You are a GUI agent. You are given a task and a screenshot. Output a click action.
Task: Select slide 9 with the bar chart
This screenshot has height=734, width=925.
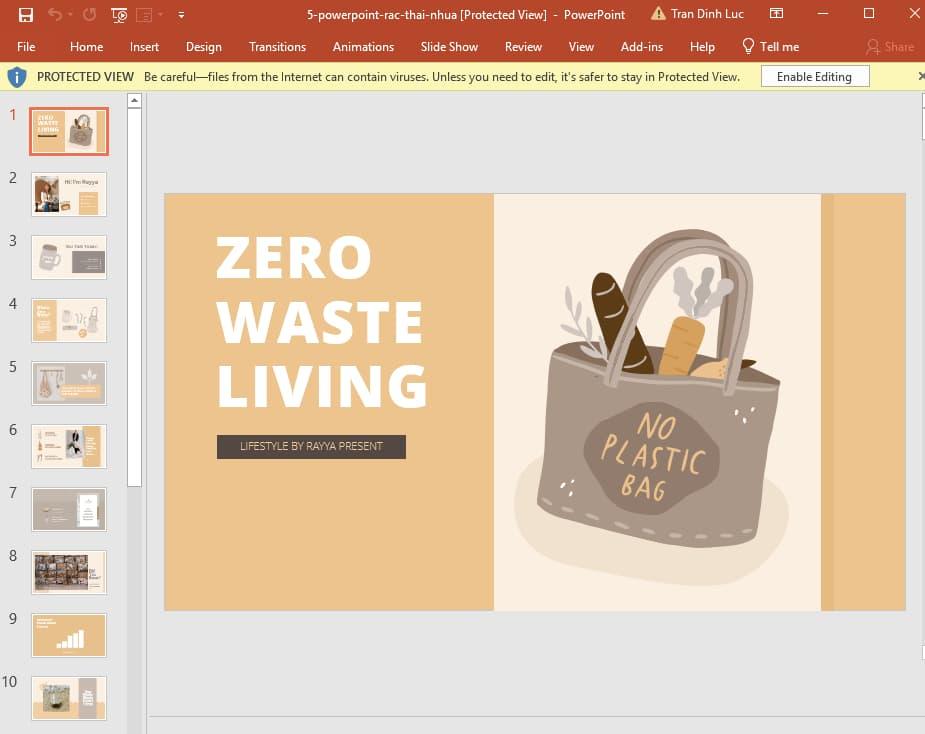pos(68,635)
